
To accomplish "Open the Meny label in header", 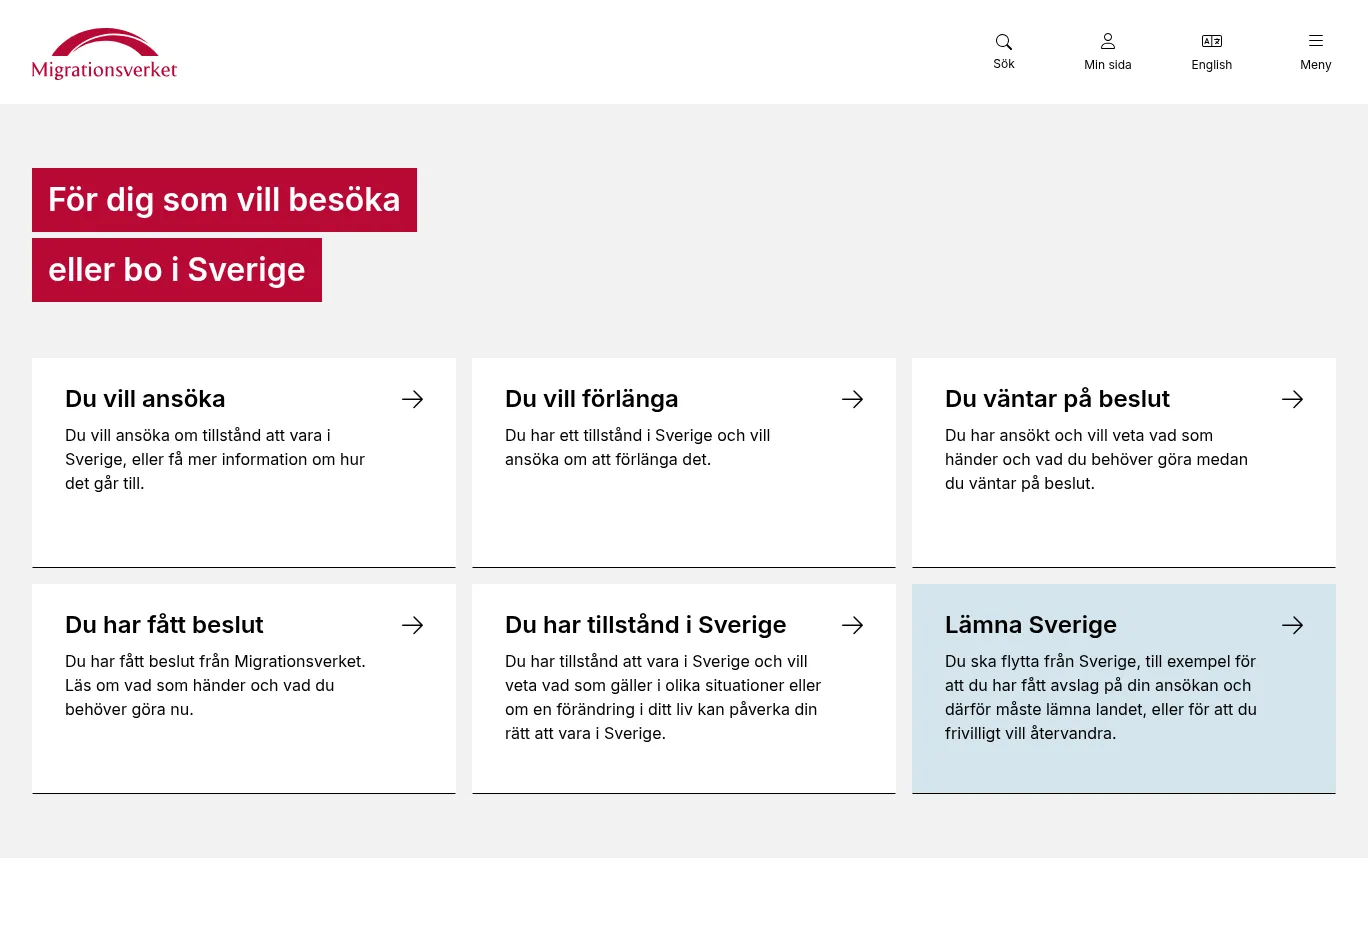I will pos(1316,65).
